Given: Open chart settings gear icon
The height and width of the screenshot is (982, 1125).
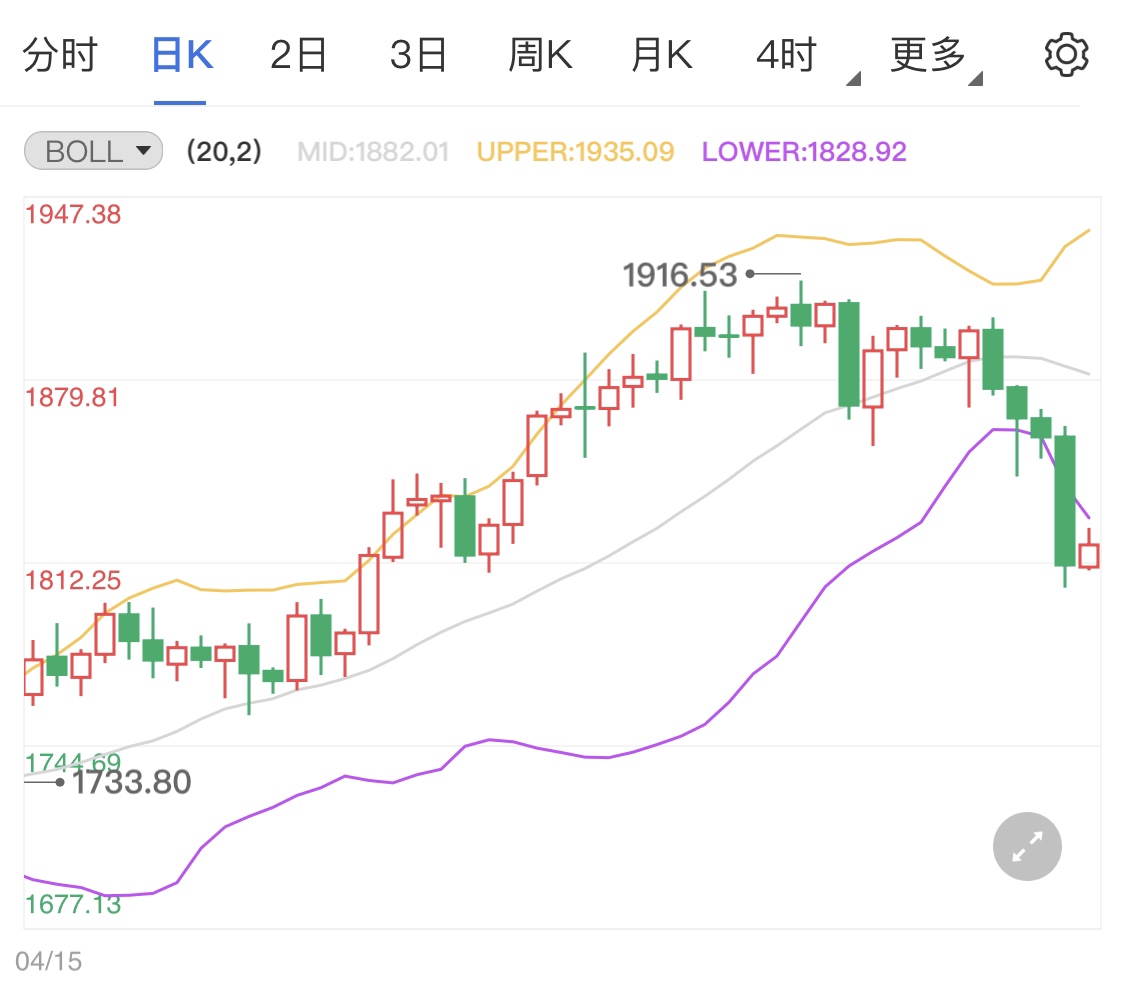Looking at the screenshot, I should pyautogui.click(x=1066, y=55).
